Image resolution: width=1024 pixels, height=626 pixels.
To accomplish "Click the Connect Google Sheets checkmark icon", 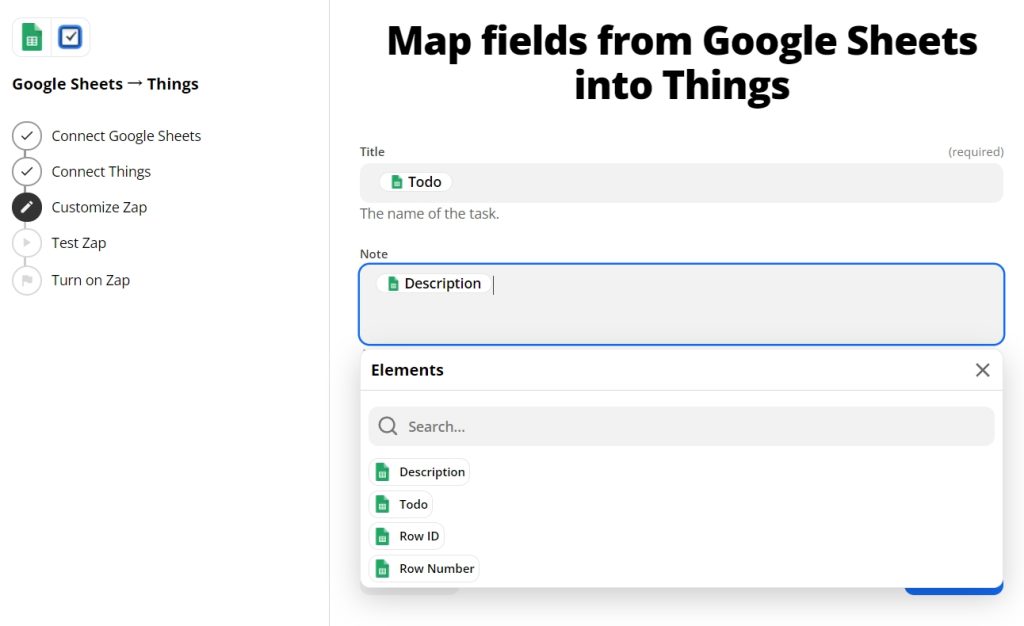I will [x=27, y=136].
